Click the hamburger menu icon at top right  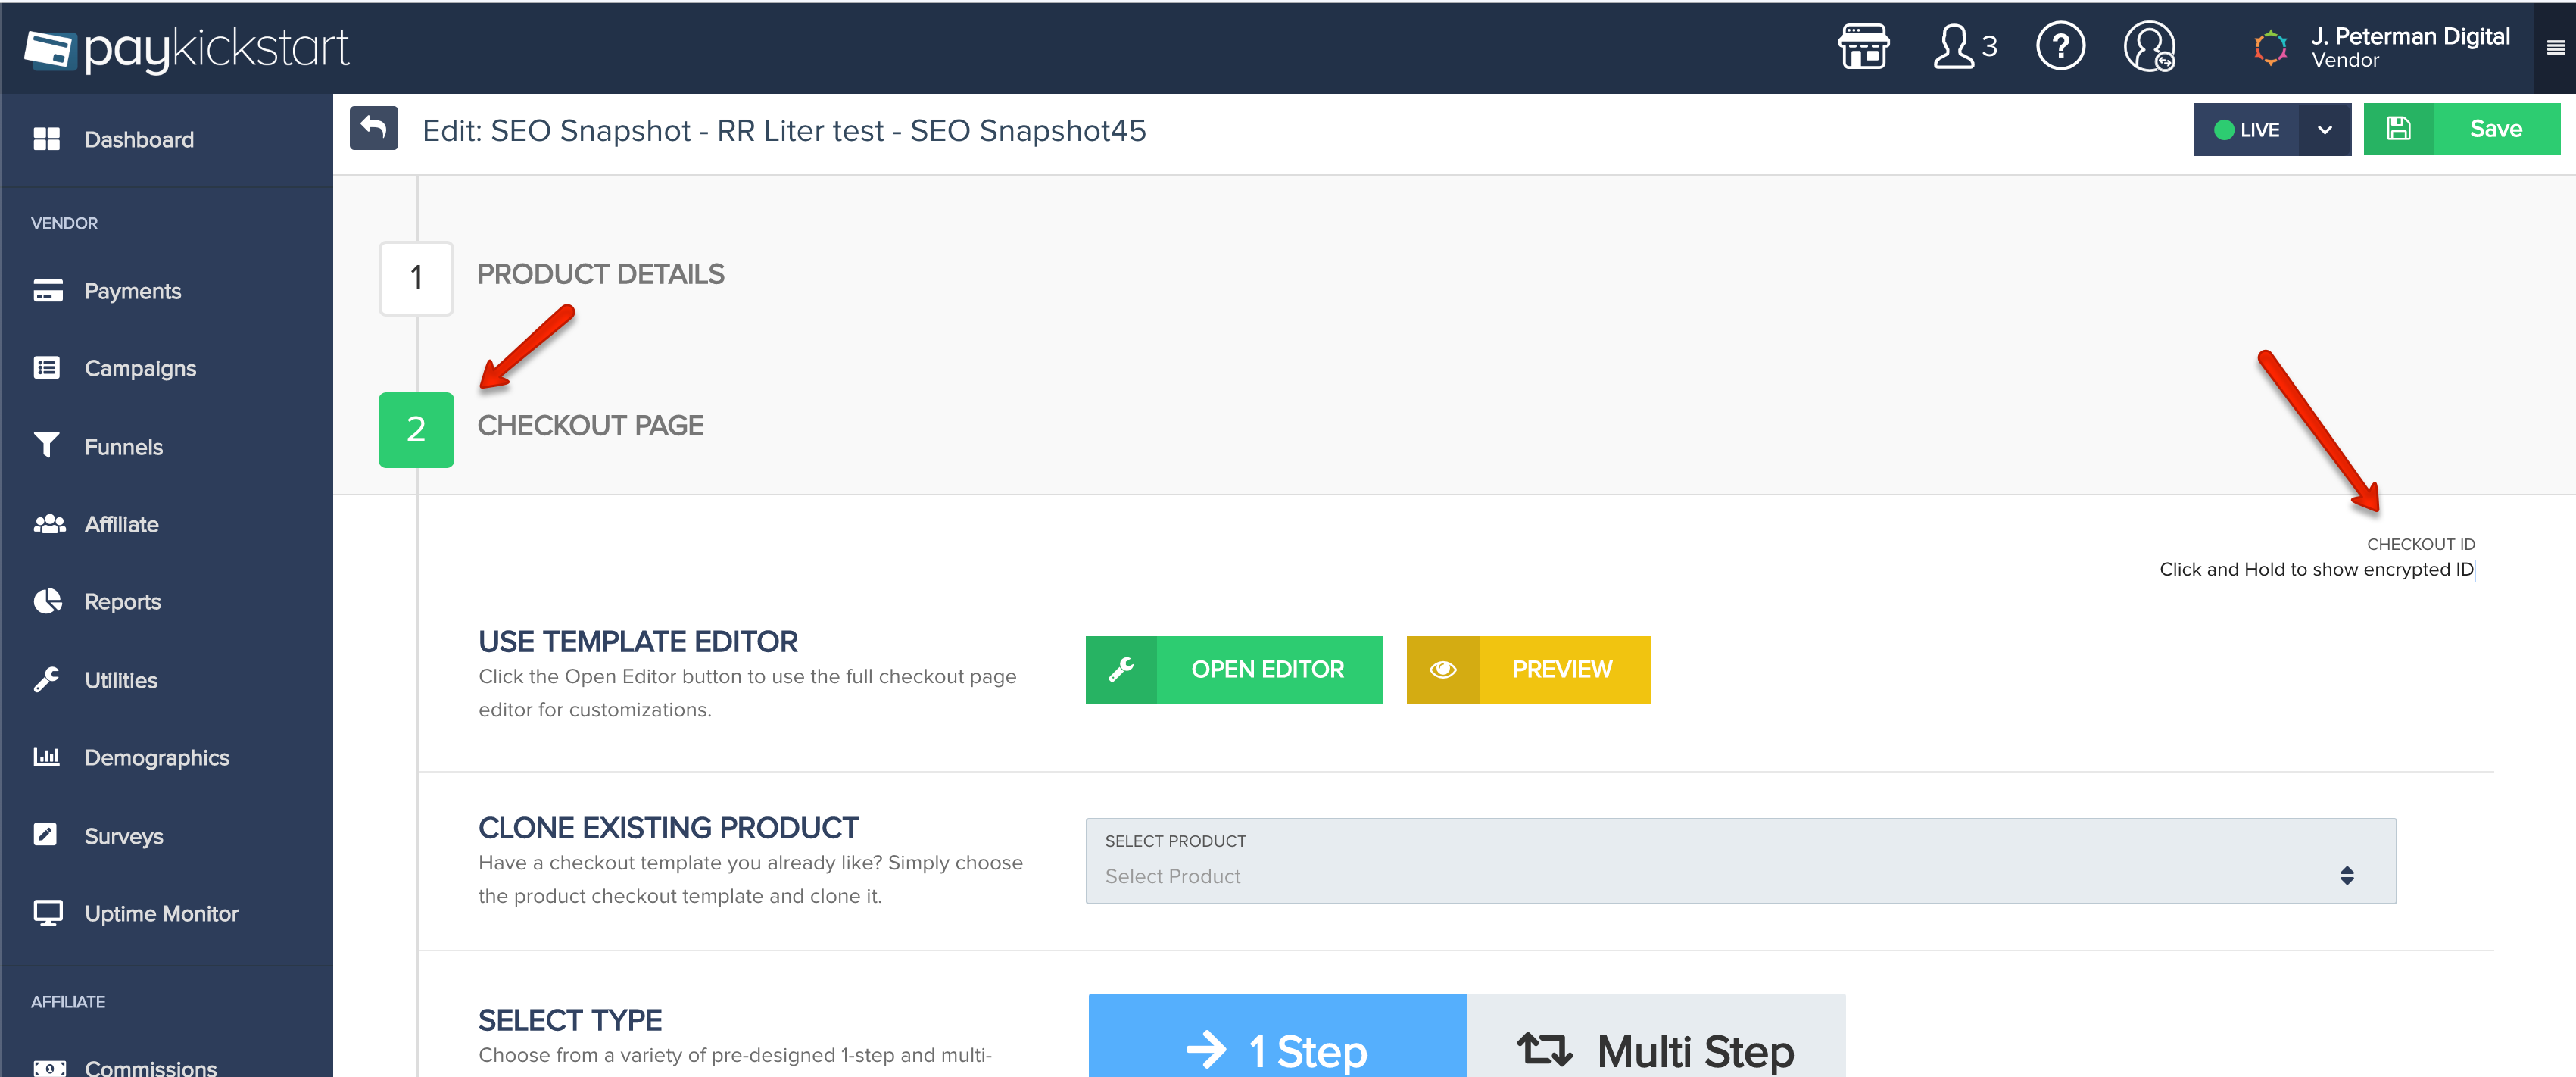2555,47
